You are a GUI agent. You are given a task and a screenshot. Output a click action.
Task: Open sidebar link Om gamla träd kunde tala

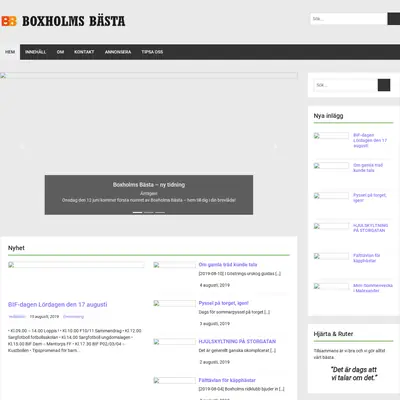coord(368,168)
